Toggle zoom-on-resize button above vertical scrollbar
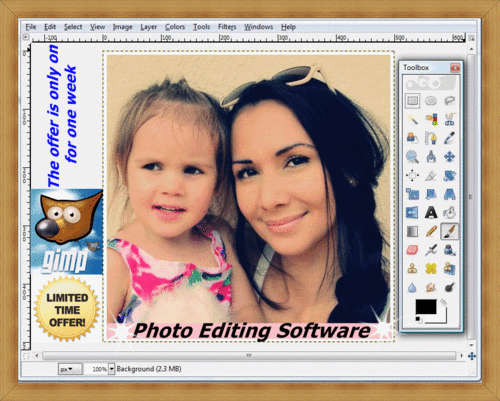This screenshot has width=500, height=401. (471, 38)
